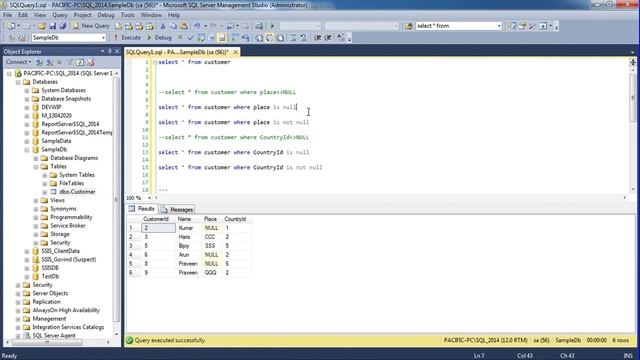Click the Results to Text icon
This screenshot has height=360, width=640.
coord(259,38)
